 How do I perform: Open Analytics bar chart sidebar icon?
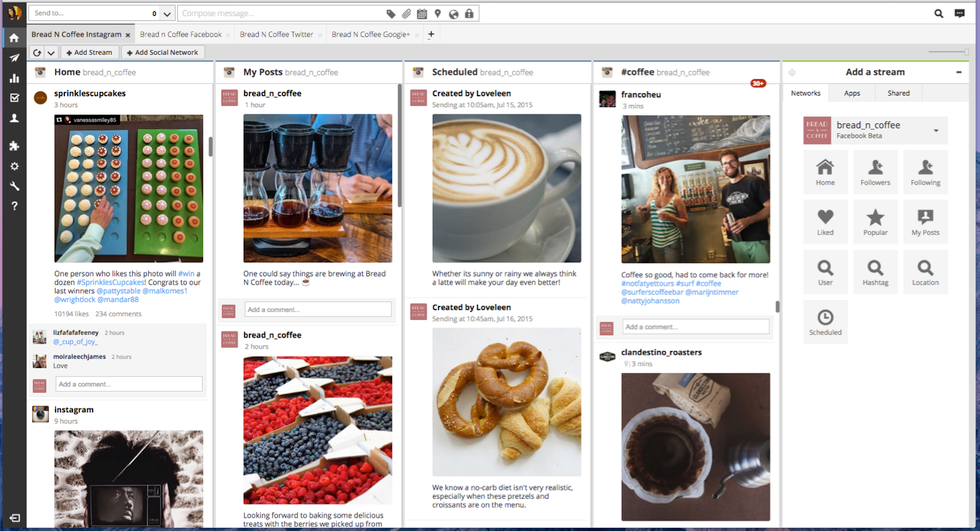click(x=14, y=78)
